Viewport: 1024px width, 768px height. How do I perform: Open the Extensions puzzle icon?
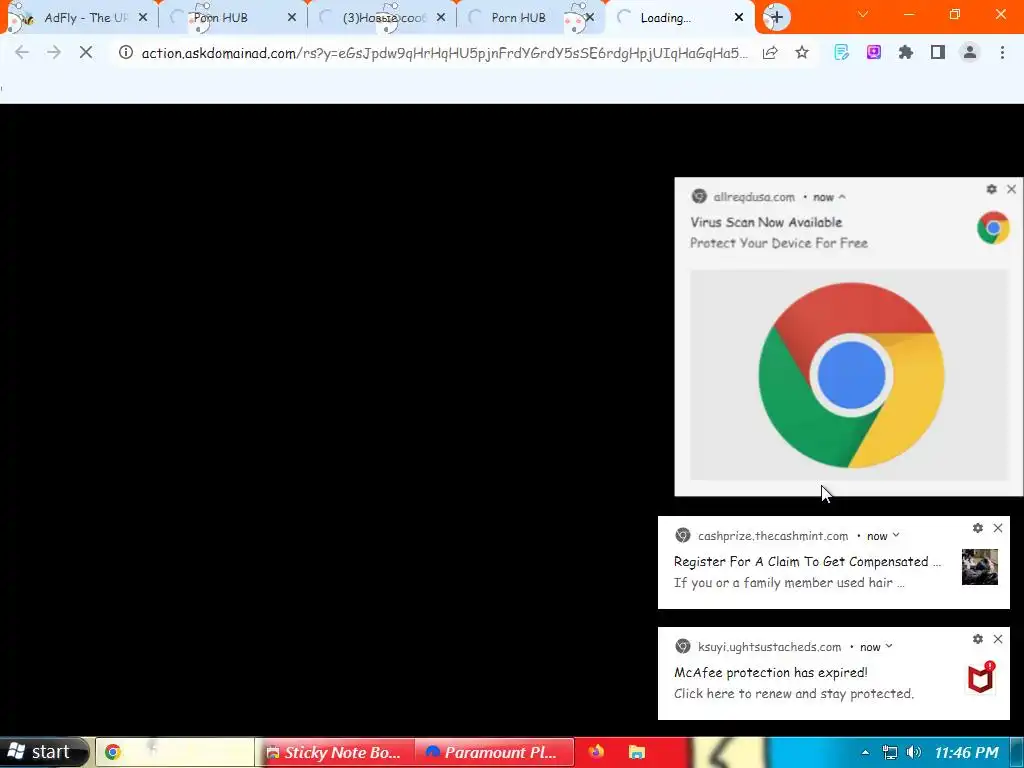coord(906,52)
